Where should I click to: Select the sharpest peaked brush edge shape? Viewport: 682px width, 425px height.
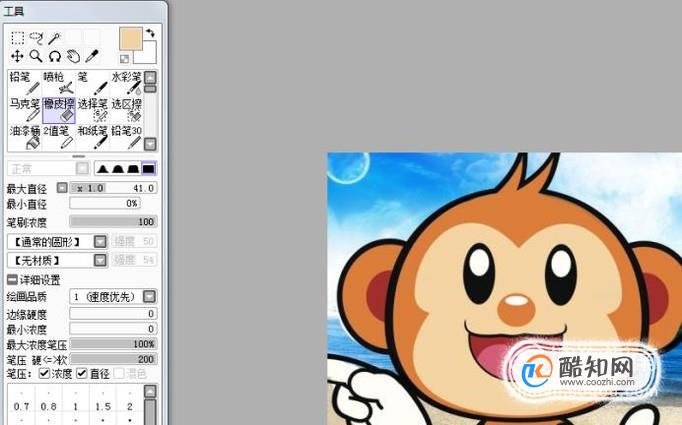click(102, 169)
